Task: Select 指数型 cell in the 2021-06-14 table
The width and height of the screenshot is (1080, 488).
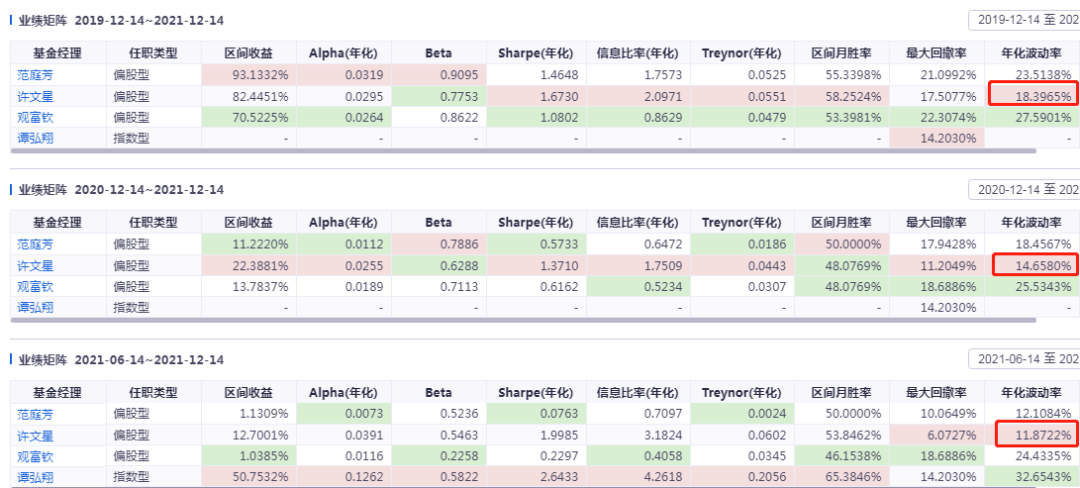Action: click(154, 478)
